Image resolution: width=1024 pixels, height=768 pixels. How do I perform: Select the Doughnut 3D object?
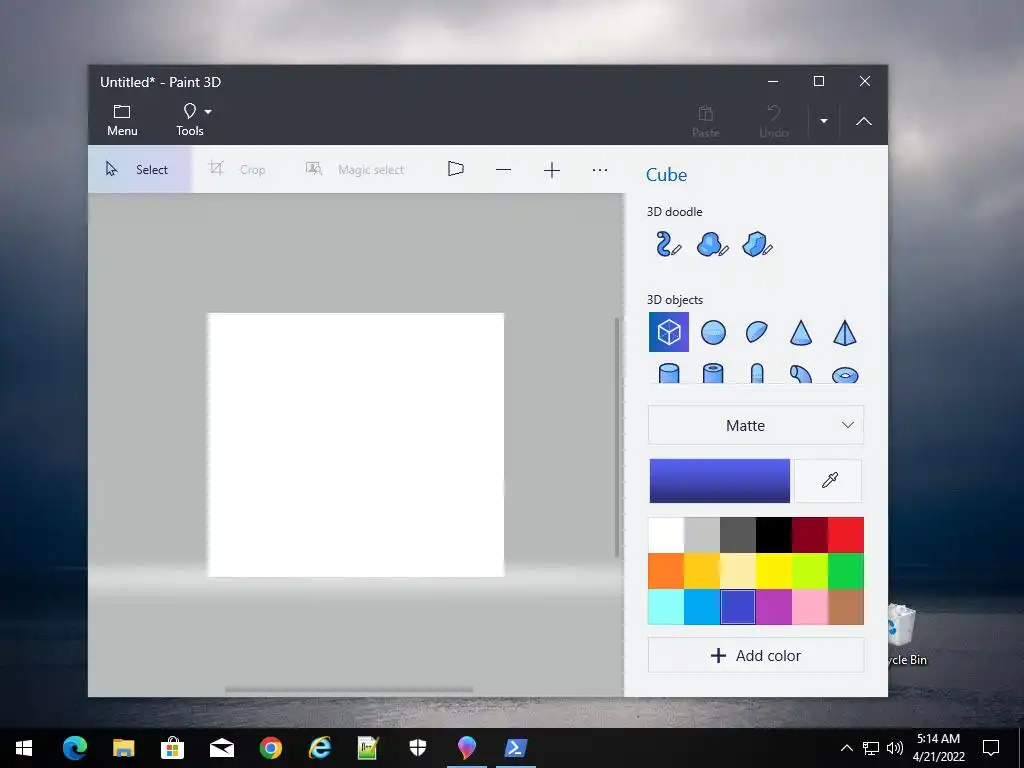pyautogui.click(x=845, y=375)
